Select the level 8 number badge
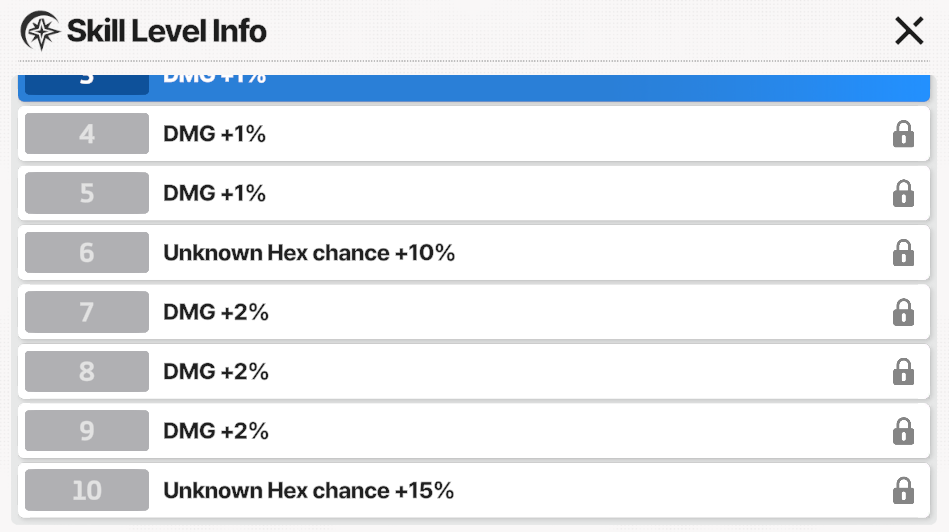Image resolution: width=949 pixels, height=532 pixels. coord(87,371)
